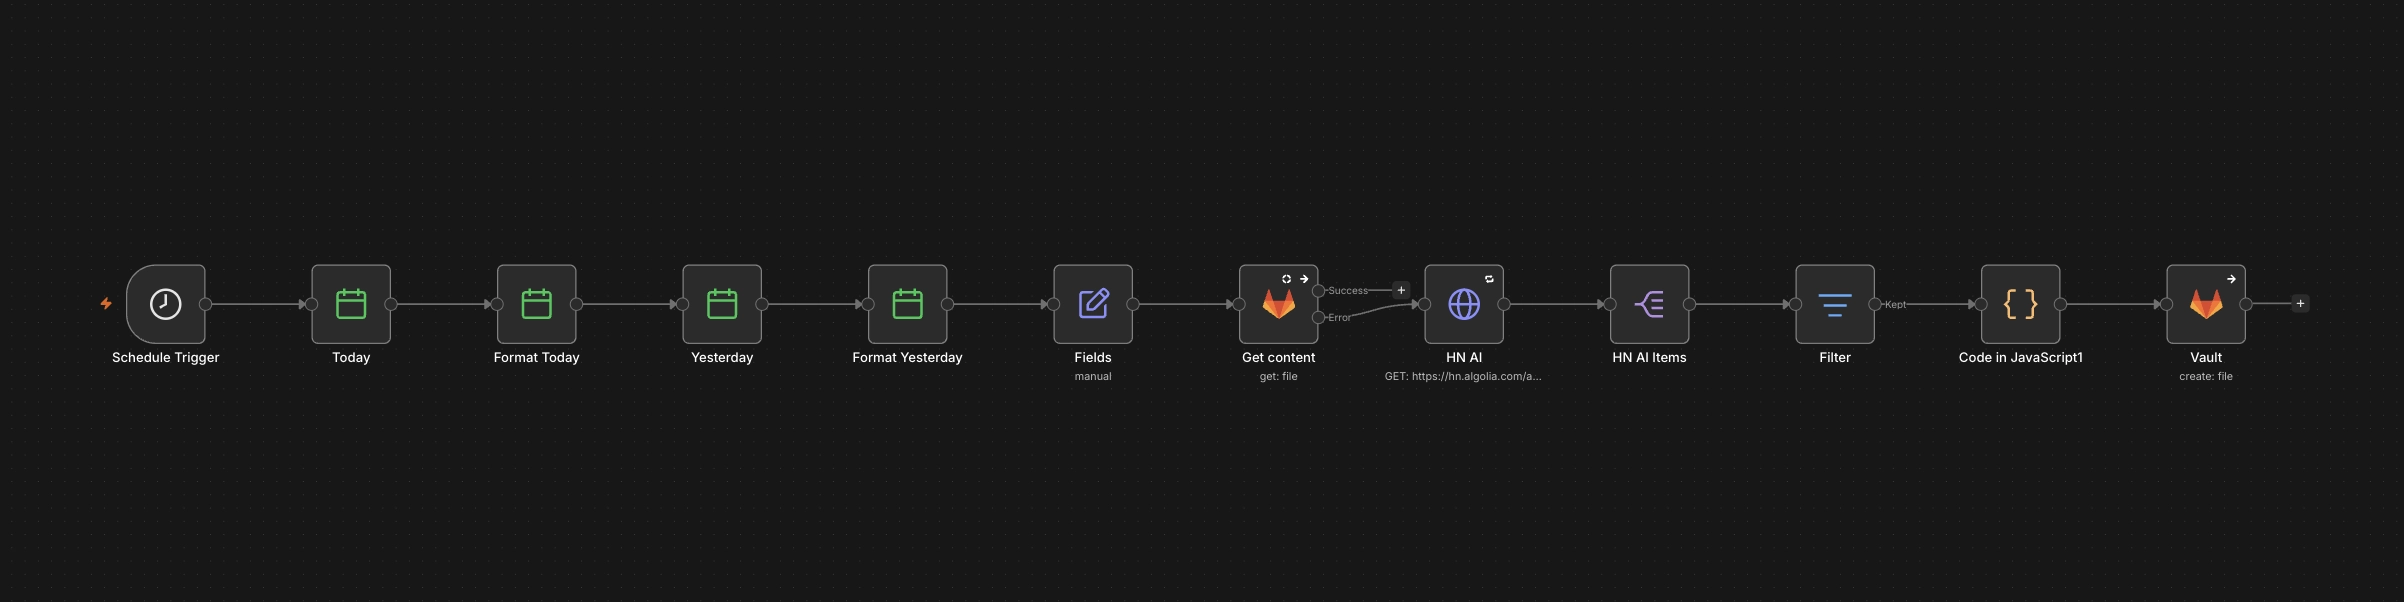Open the Filter node funnel icon
2404x602 pixels.
1835,304
